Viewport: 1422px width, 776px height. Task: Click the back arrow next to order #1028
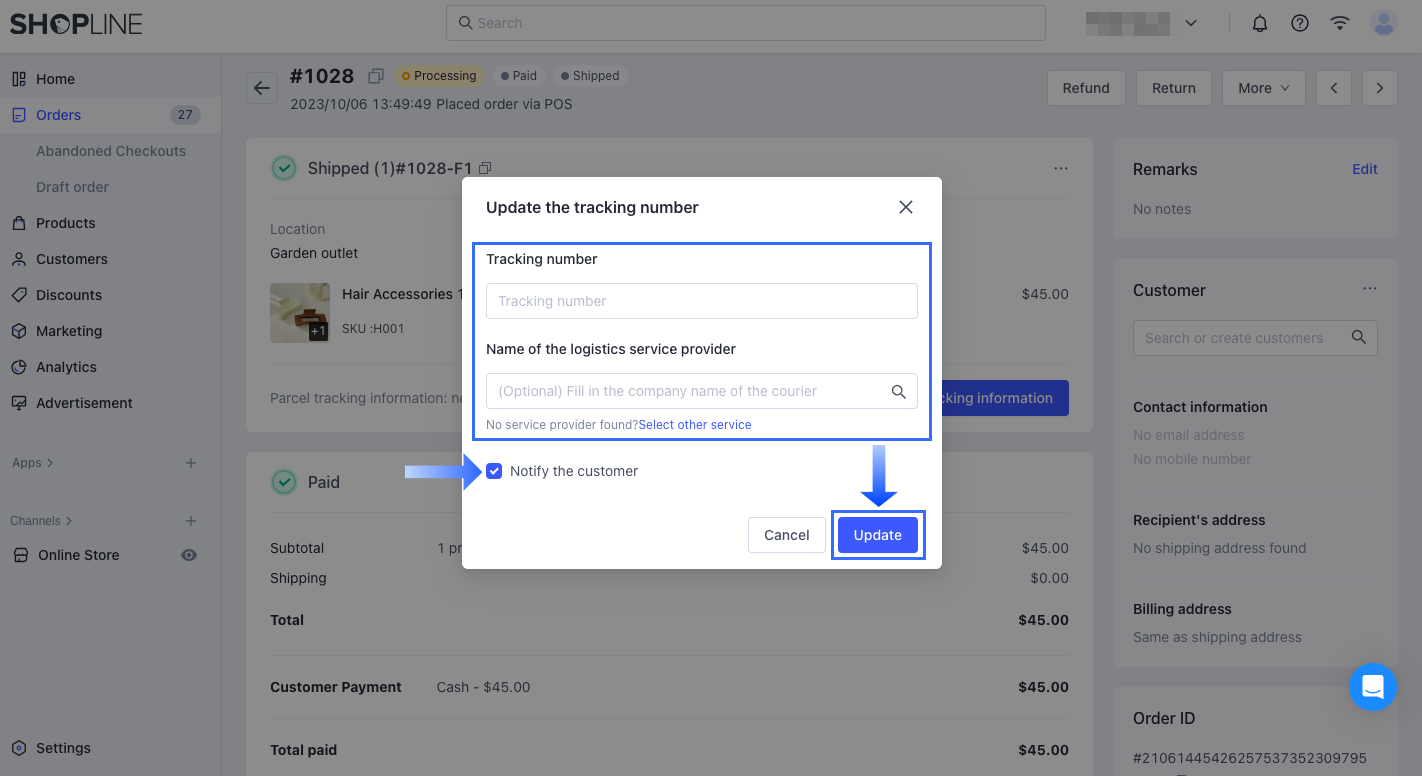[261, 88]
